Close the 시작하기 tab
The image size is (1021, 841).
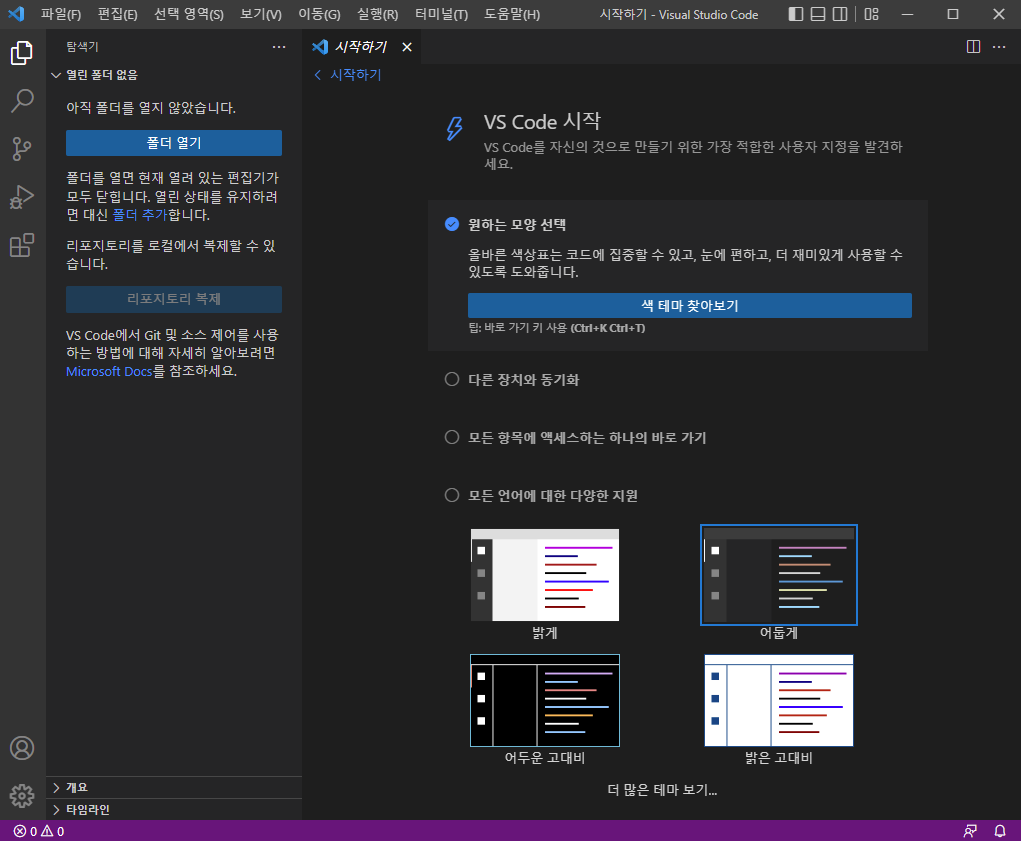pos(407,47)
